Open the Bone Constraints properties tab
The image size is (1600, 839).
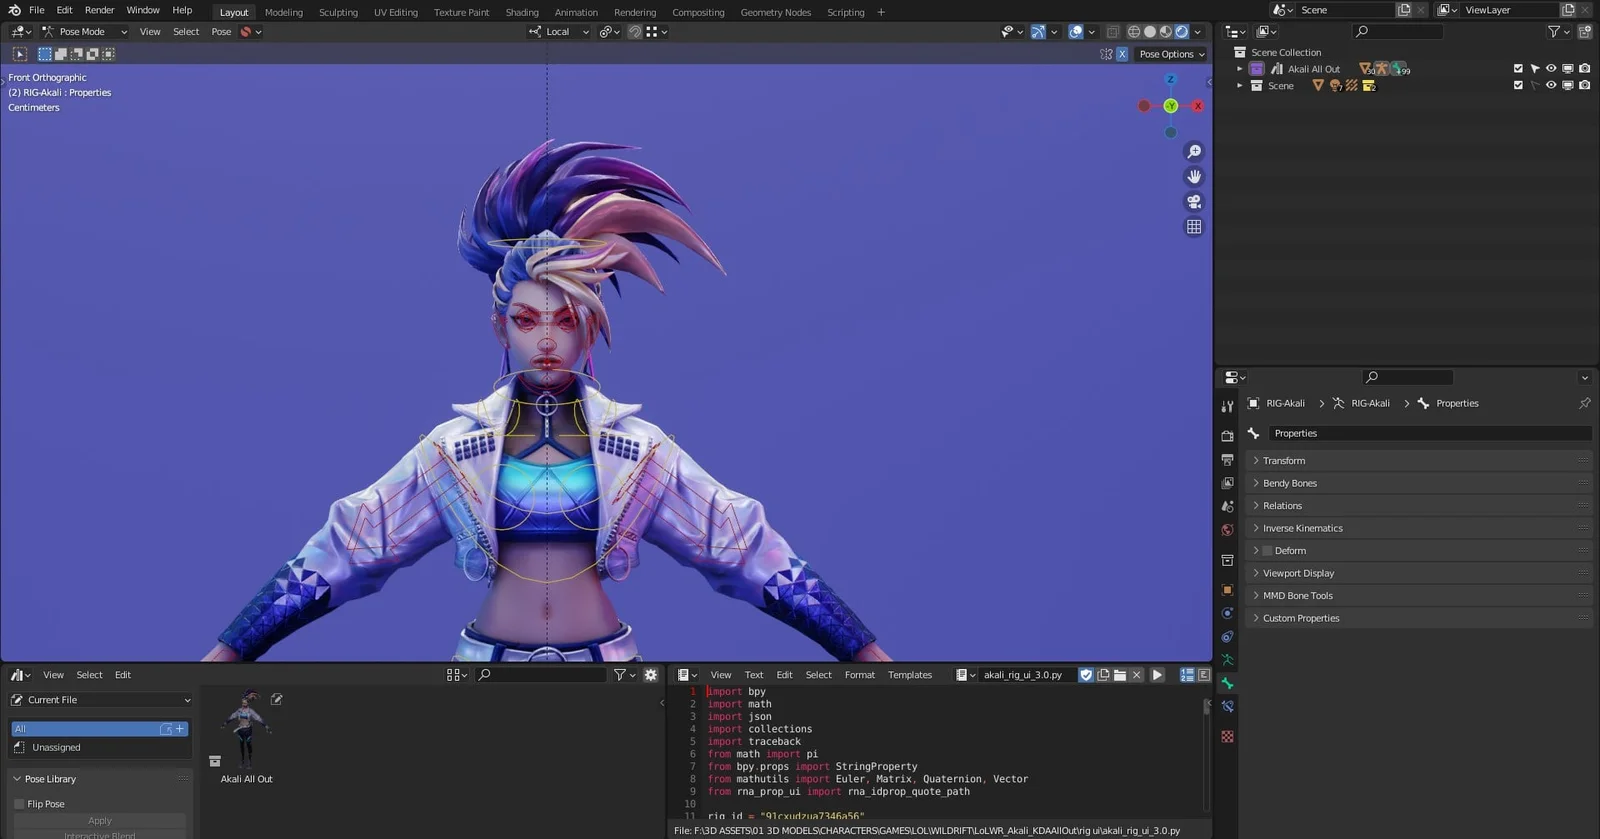pos(1227,707)
